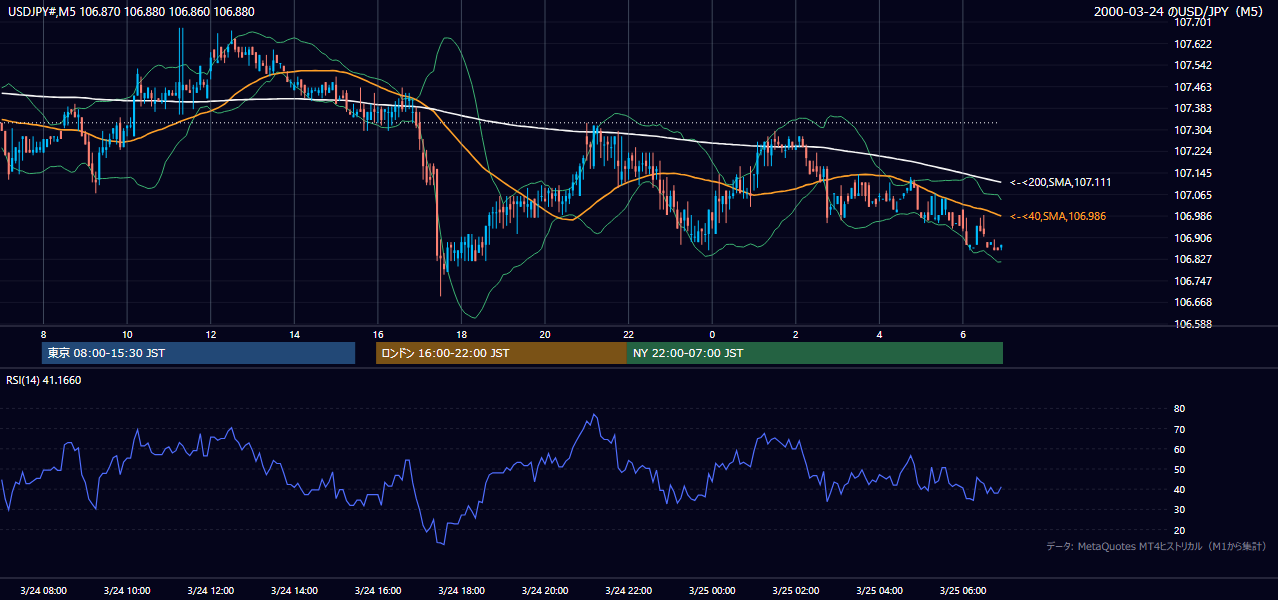
Task: Click the 3/24 14:00 date label
Action: [294, 591]
